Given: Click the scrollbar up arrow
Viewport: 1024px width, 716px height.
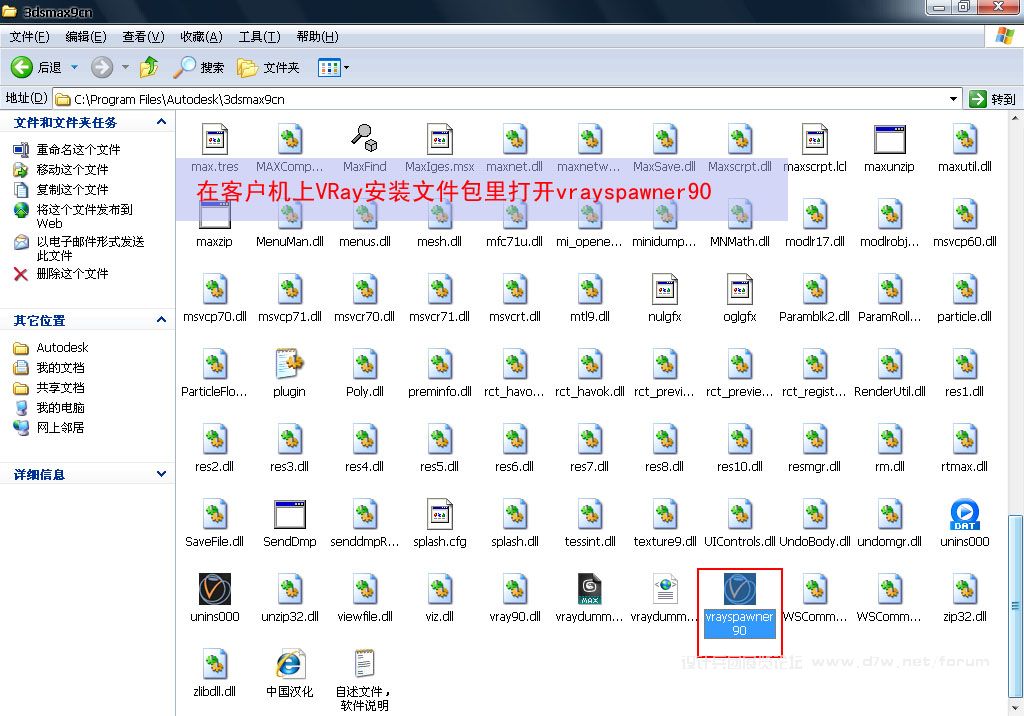Looking at the screenshot, I should tap(1015, 119).
